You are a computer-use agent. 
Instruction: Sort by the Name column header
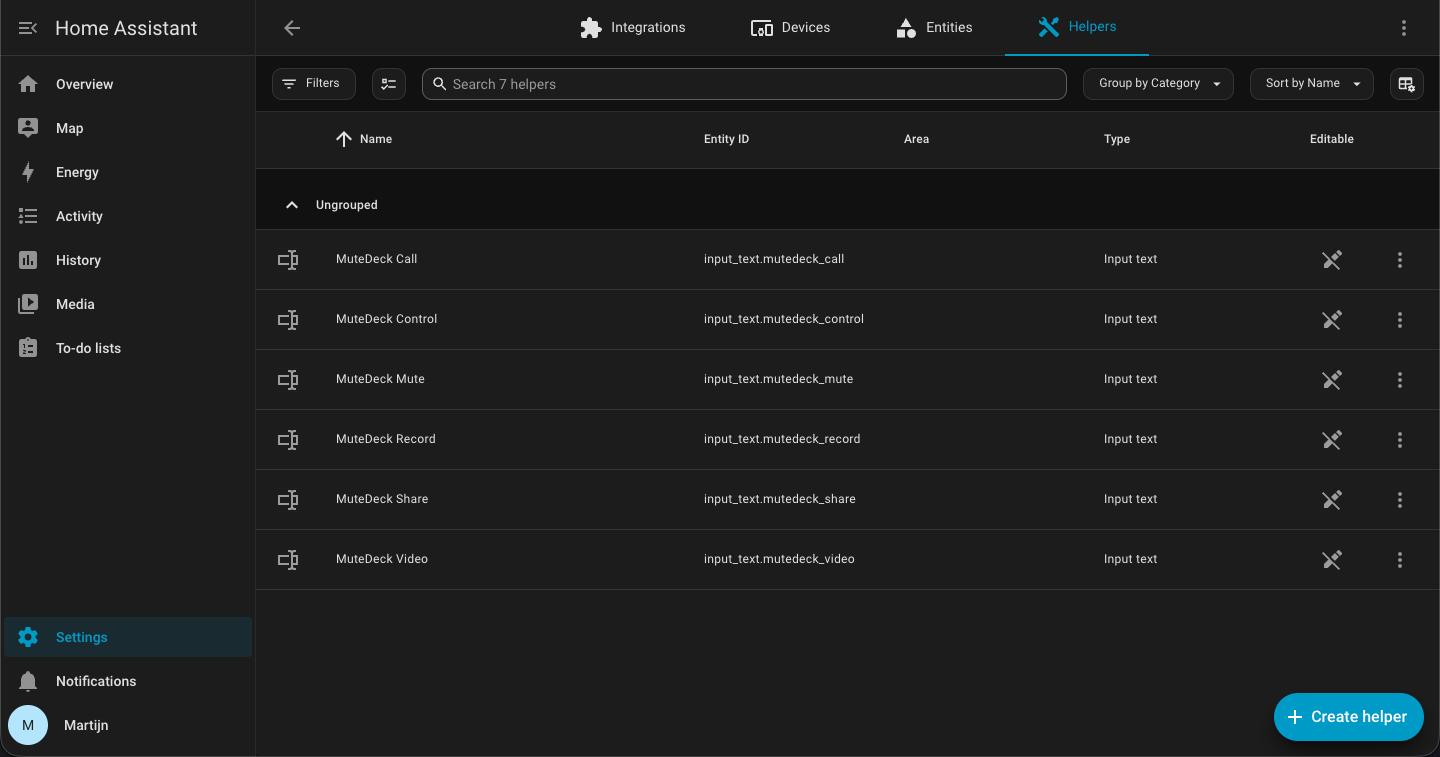(364, 139)
